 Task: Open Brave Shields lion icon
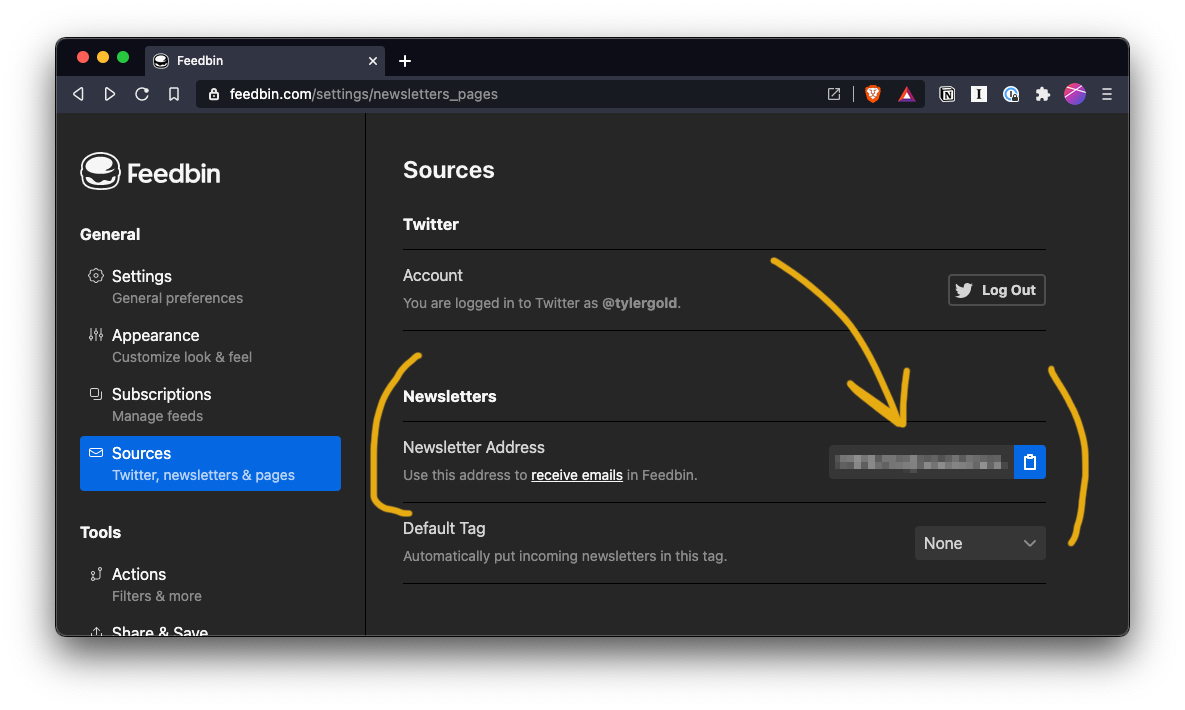tap(873, 94)
